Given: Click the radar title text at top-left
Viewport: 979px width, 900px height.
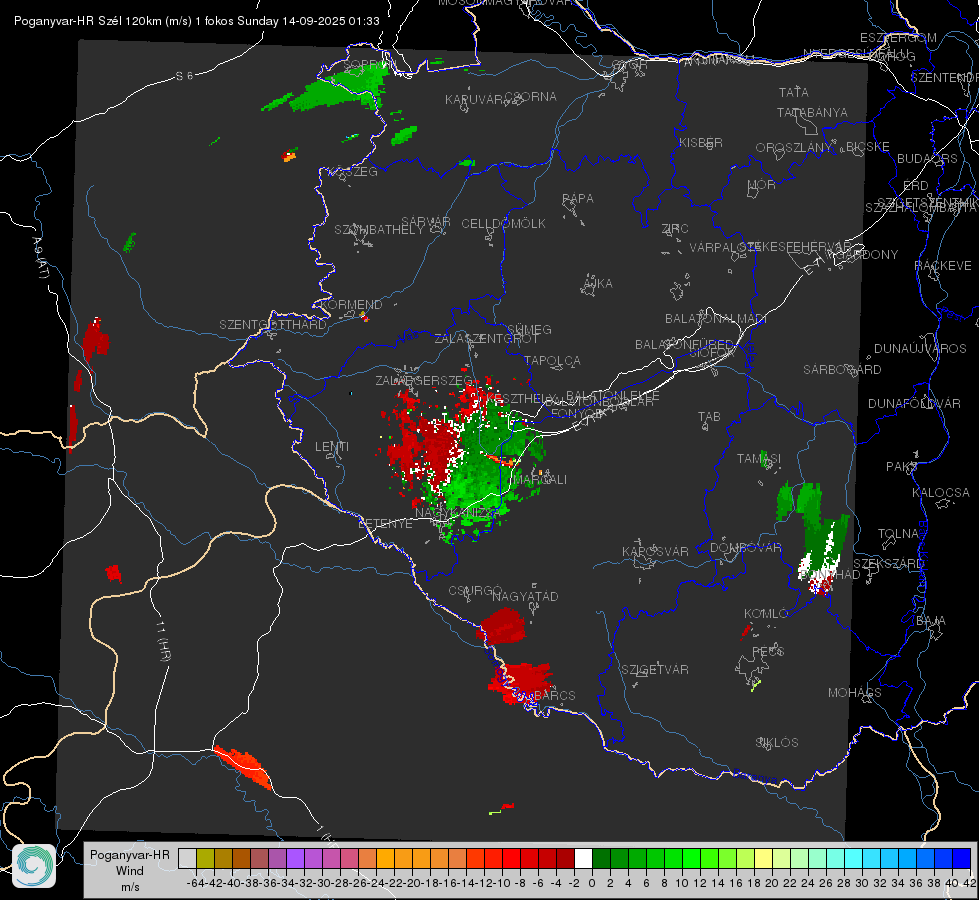Looking at the screenshot, I should [x=197, y=21].
